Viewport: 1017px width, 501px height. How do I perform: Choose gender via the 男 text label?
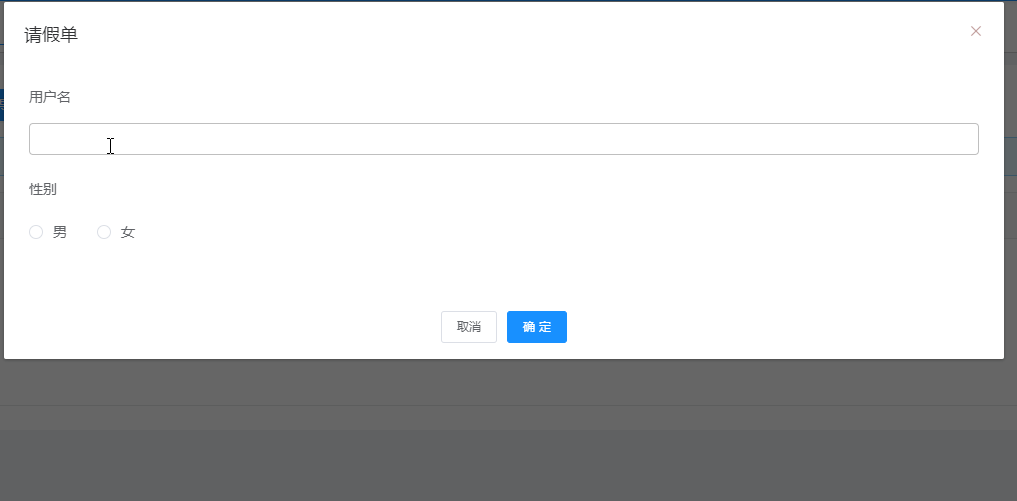click(60, 232)
